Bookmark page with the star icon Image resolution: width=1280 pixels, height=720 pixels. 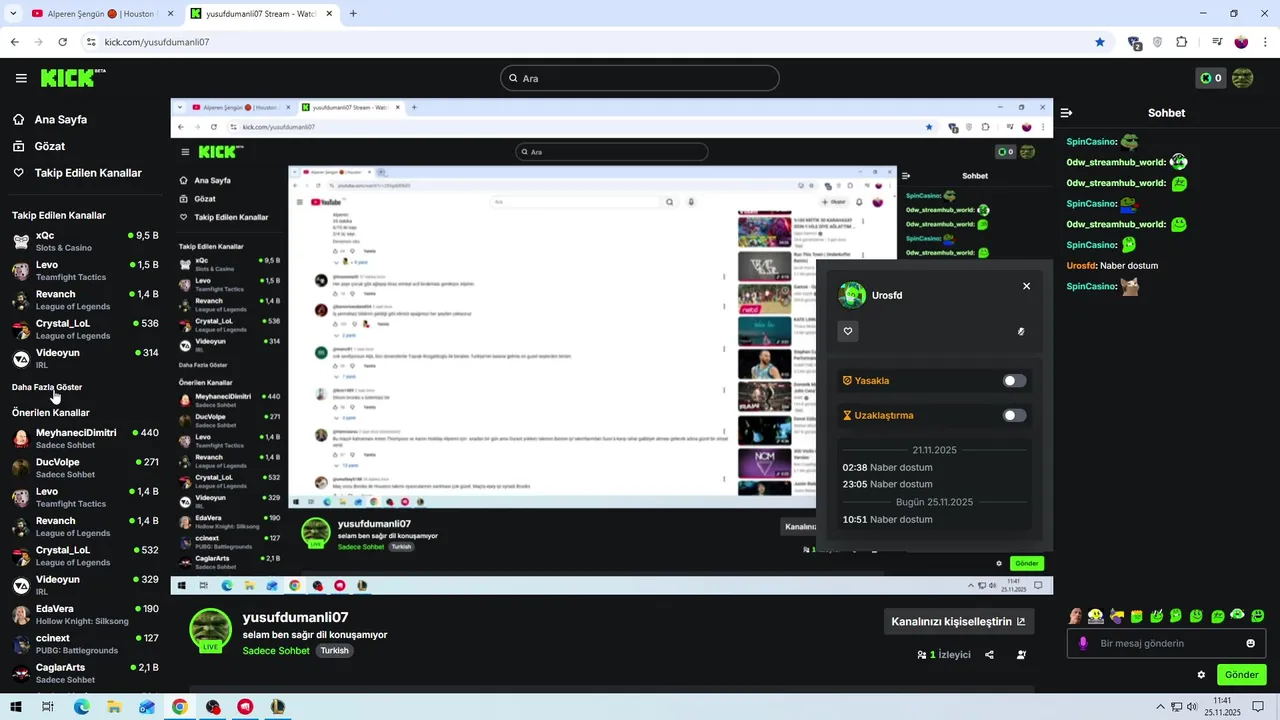(1100, 42)
